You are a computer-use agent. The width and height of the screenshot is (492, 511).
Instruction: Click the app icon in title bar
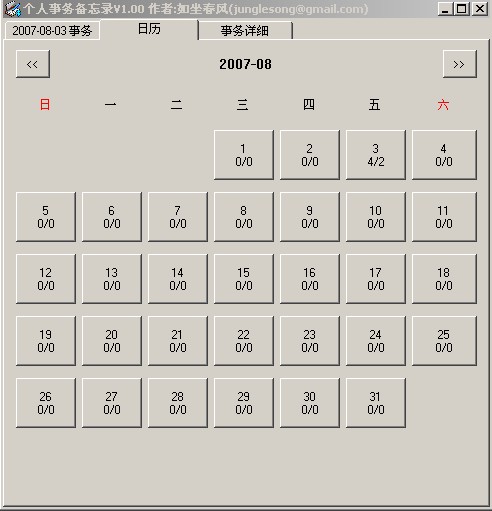(x=12, y=9)
